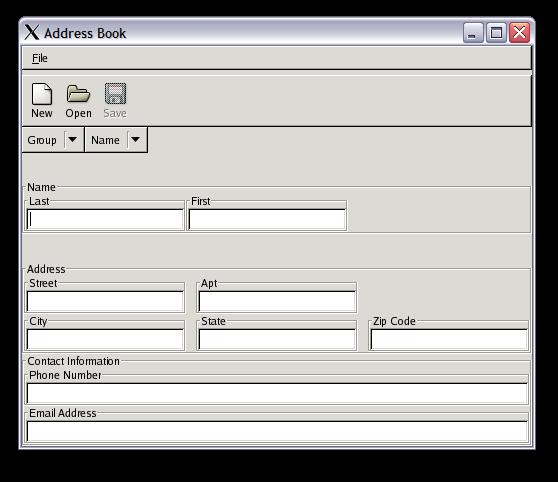
Task: Click the Email Address text field
Action: pos(277,431)
